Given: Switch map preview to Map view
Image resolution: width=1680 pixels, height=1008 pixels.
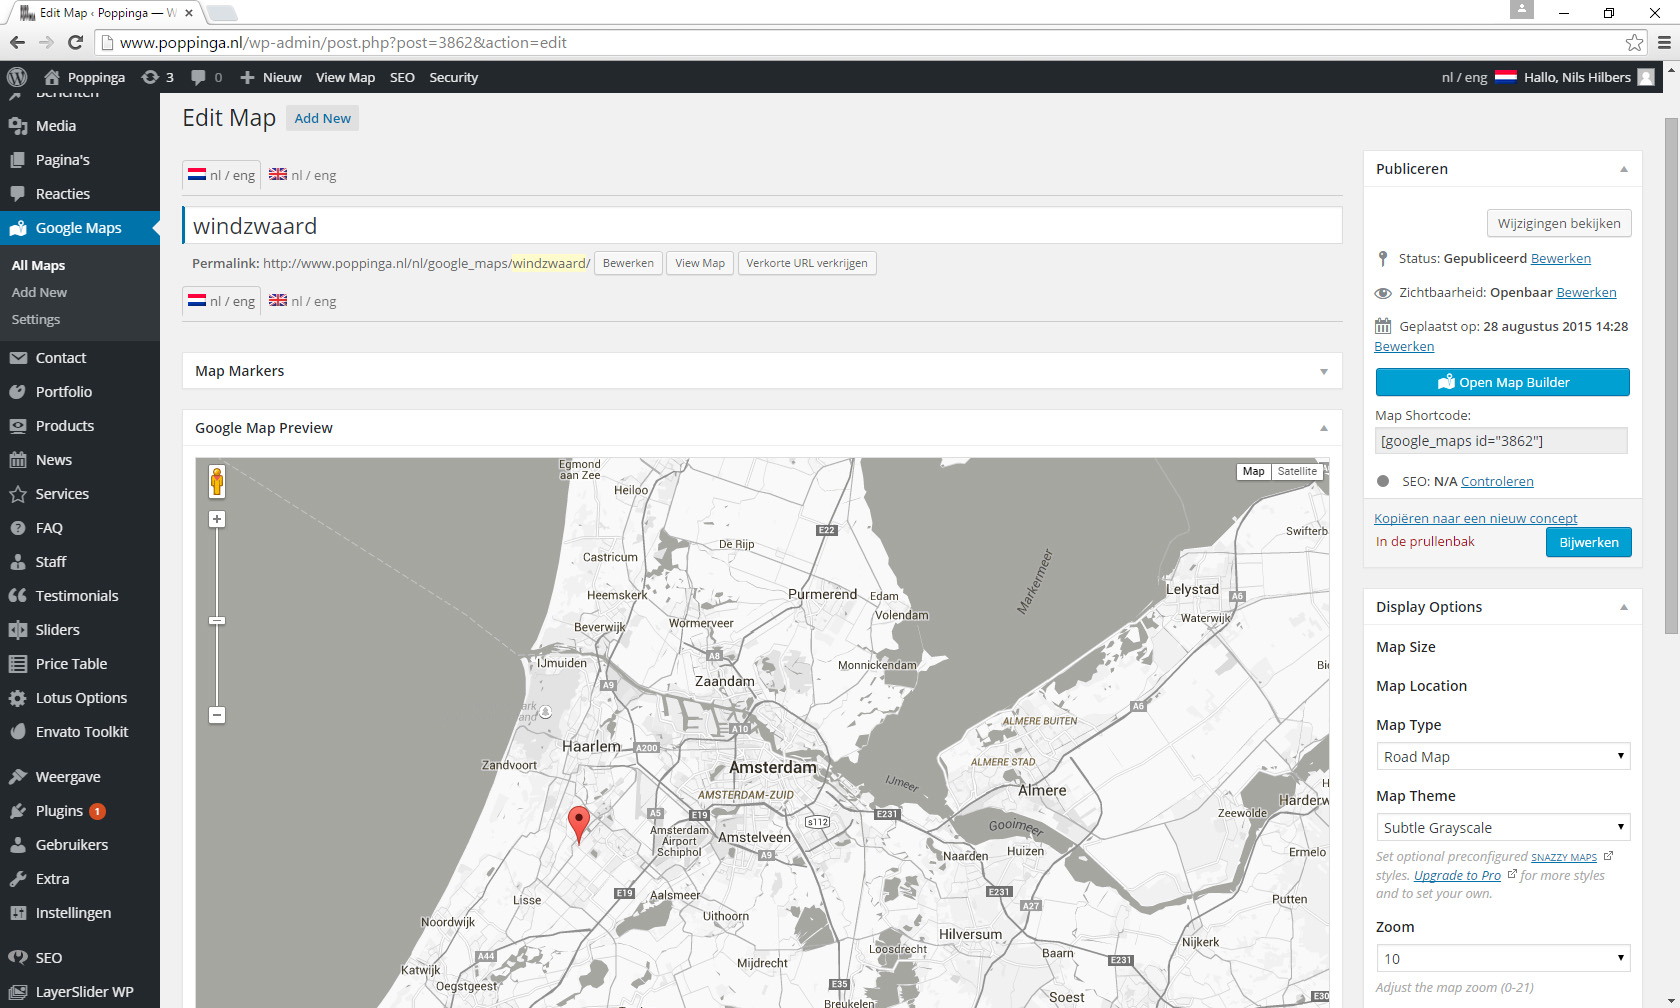Looking at the screenshot, I should (1254, 472).
